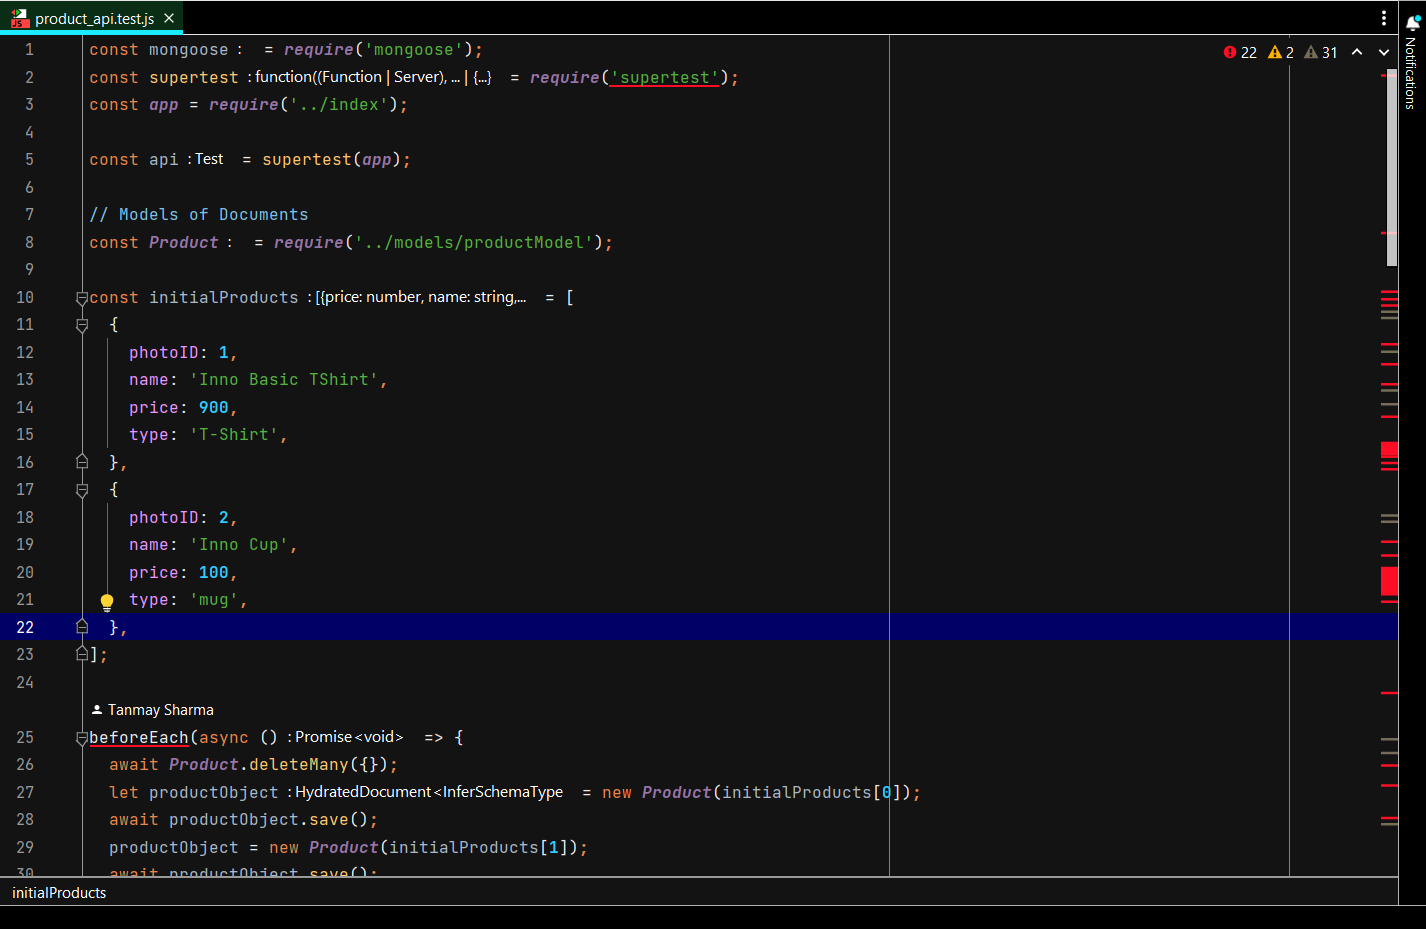Click the initialProducts breadcrumb at the bottom
This screenshot has width=1426, height=929.
pos(59,893)
